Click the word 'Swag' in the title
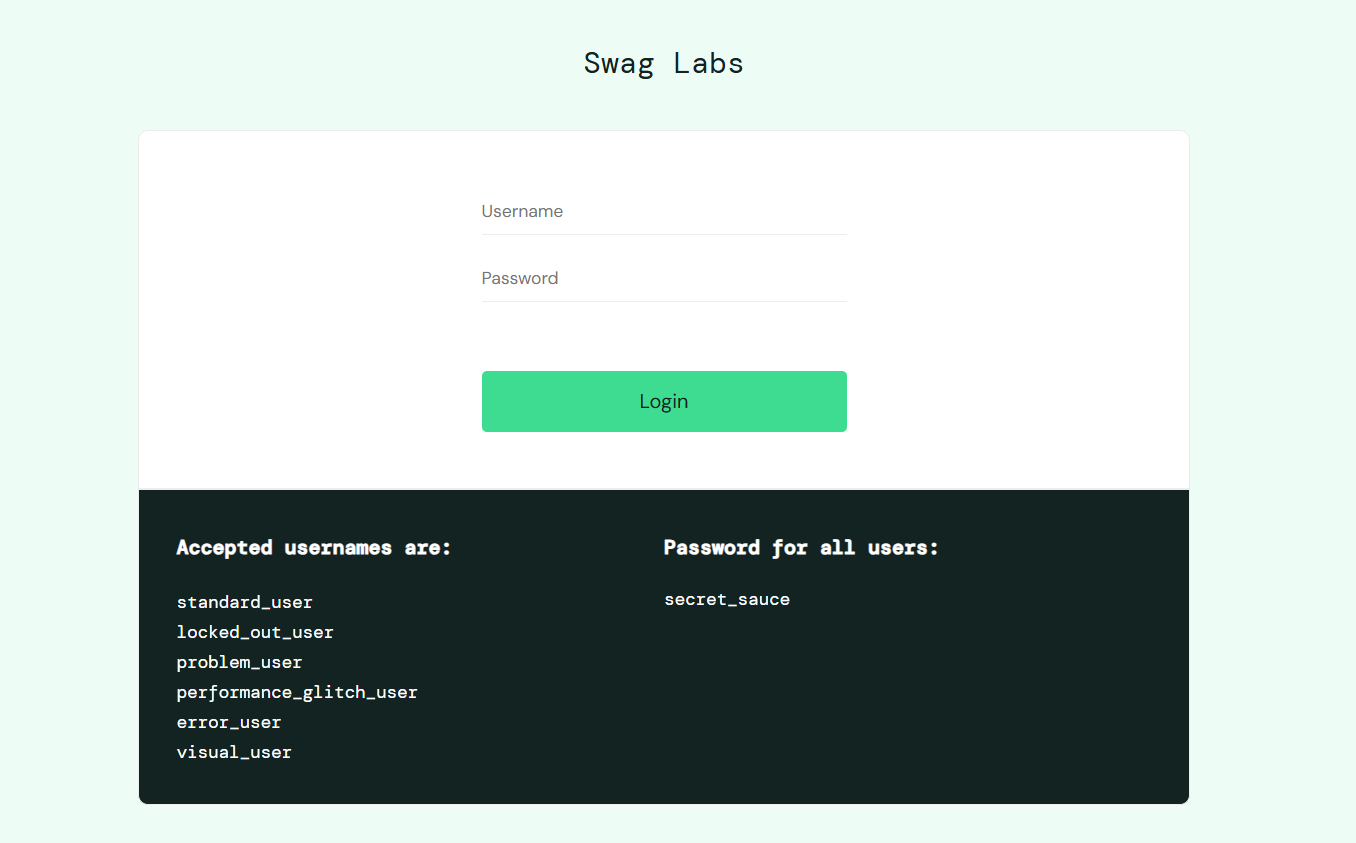 (x=619, y=63)
